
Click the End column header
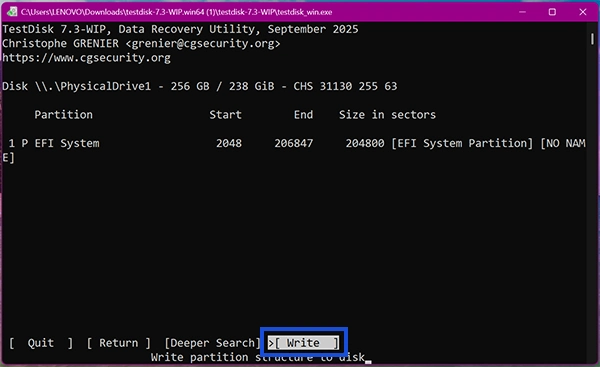point(303,115)
